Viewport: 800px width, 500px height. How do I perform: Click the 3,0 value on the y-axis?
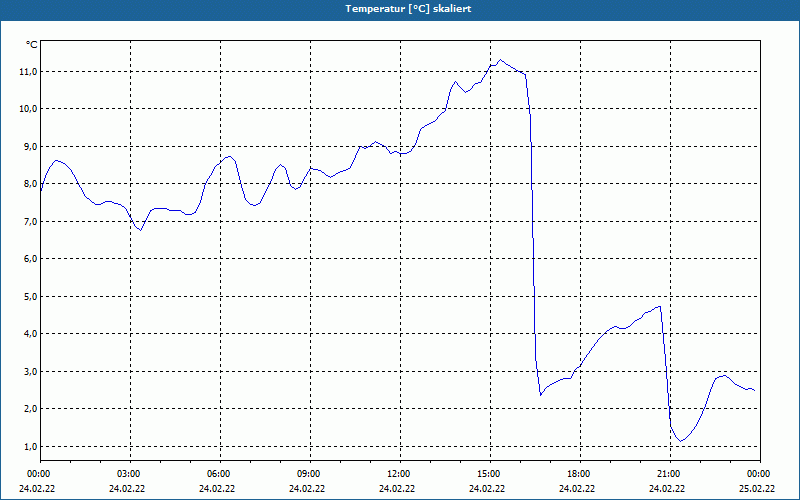(29, 372)
